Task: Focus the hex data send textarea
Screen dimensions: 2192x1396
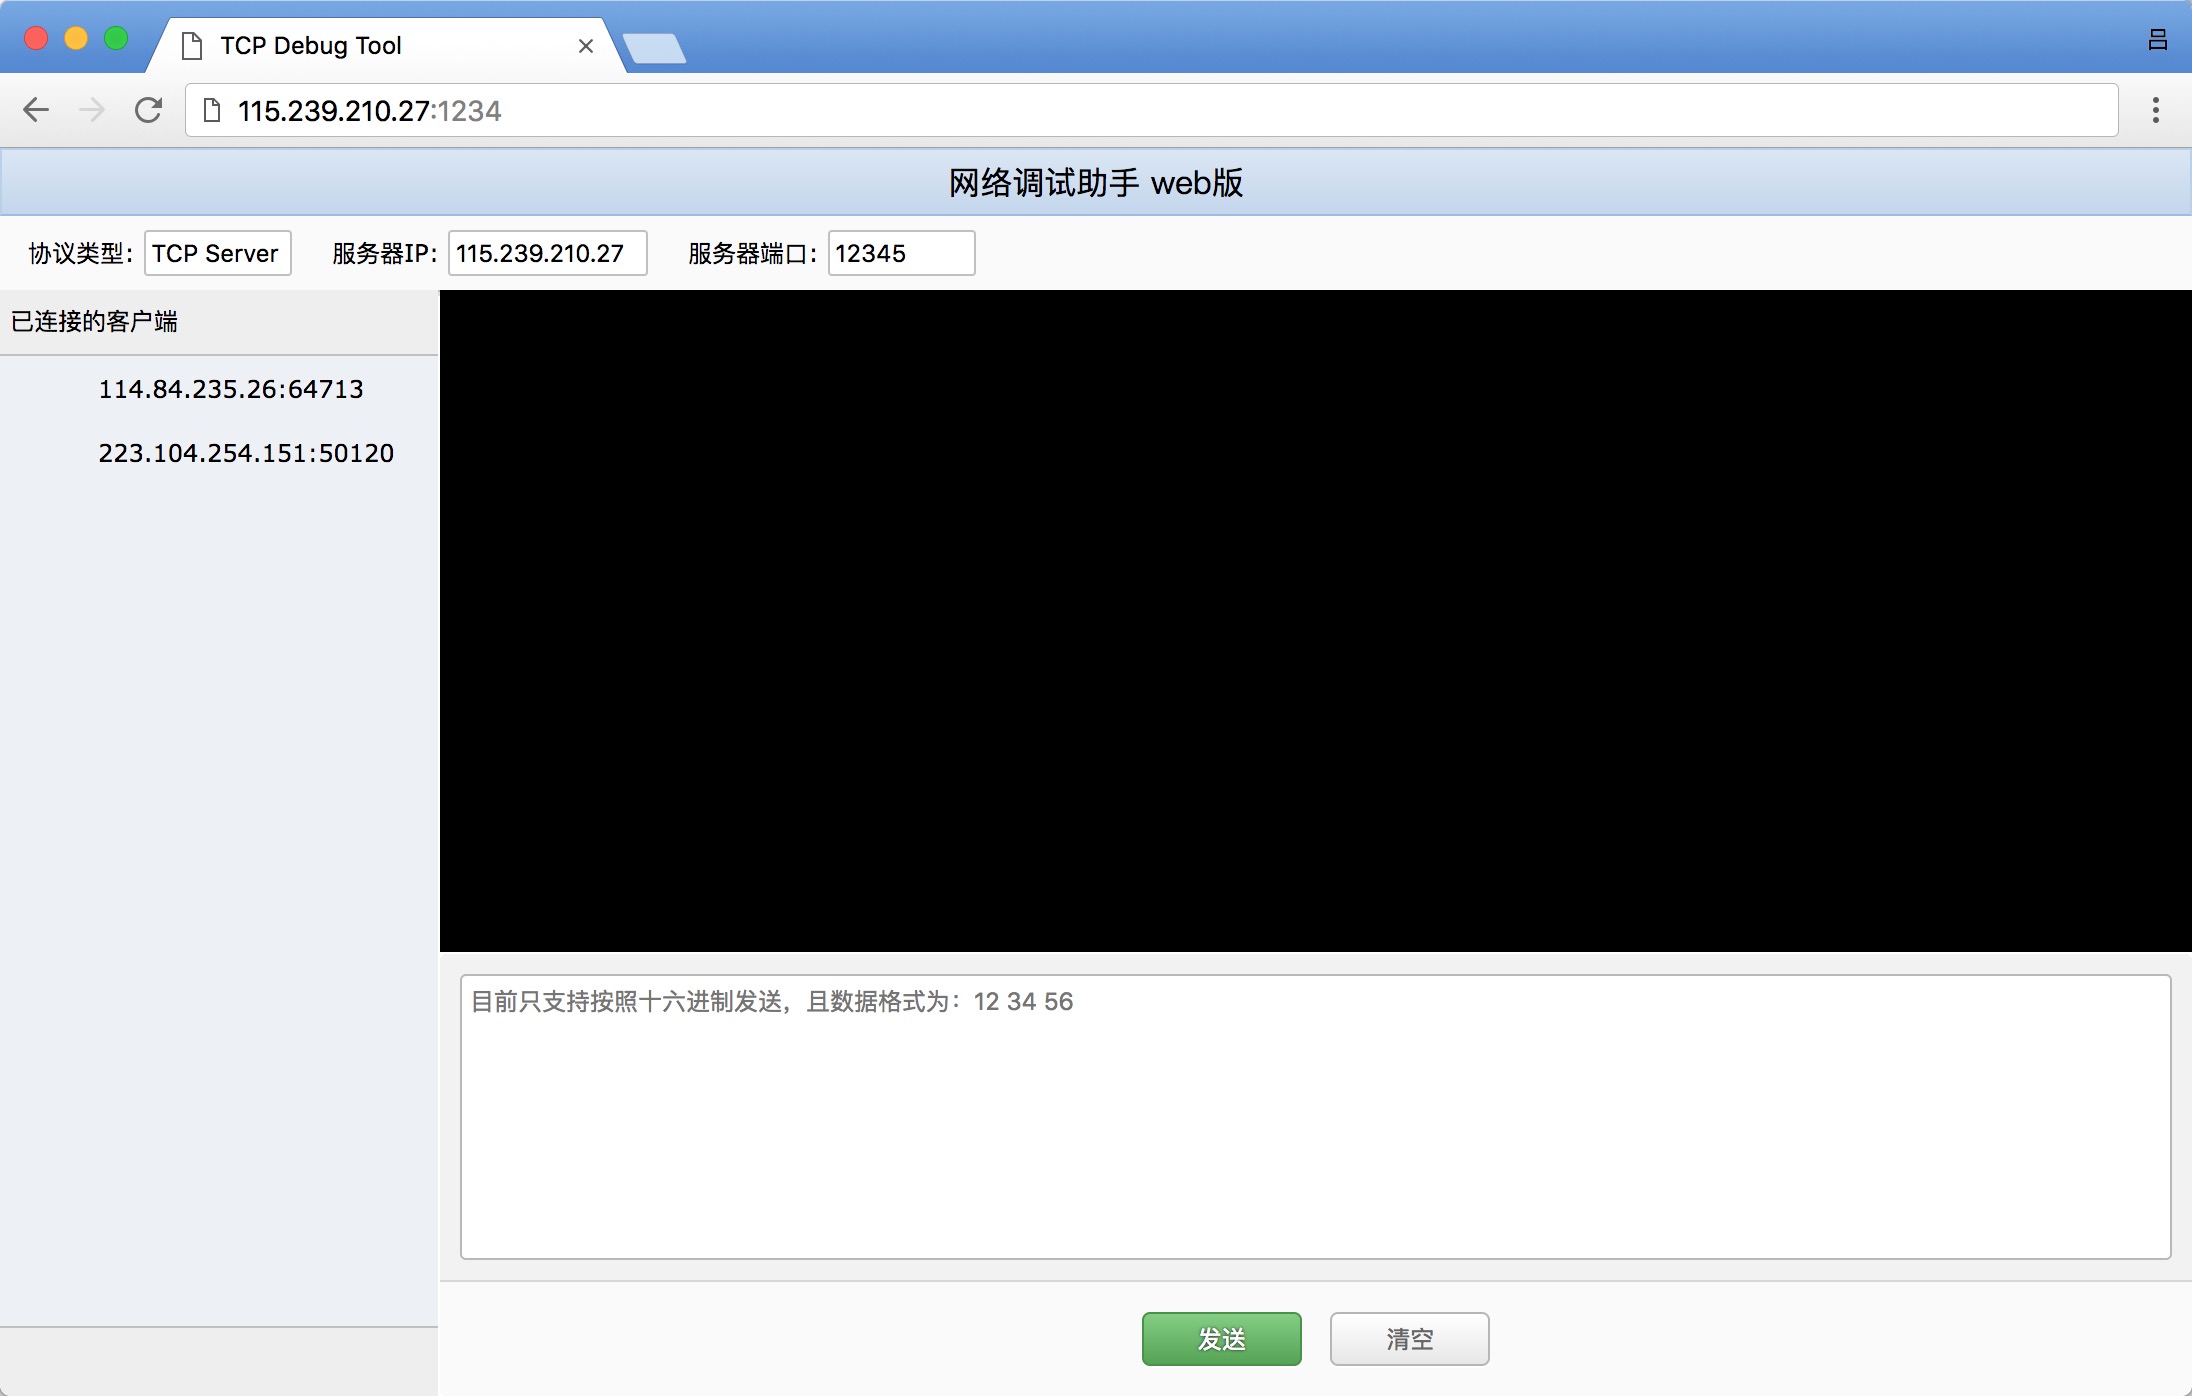Action: pos(1314,1116)
